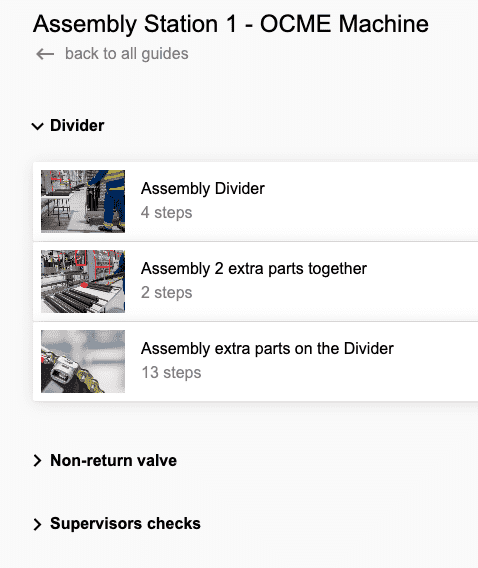This screenshot has width=478, height=568.
Task: Collapse the Divider section chevron
Action: tap(37, 126)
